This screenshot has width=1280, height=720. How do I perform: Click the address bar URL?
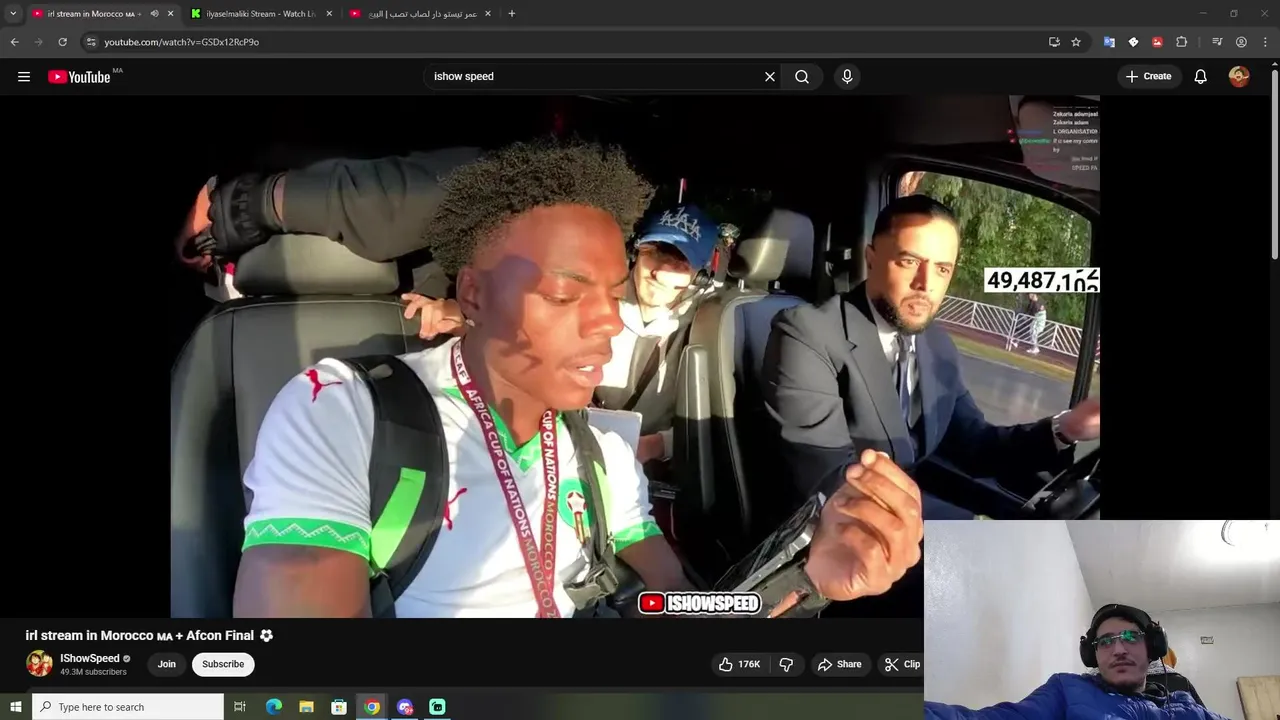pyautogui.click(x=181, y=42)
